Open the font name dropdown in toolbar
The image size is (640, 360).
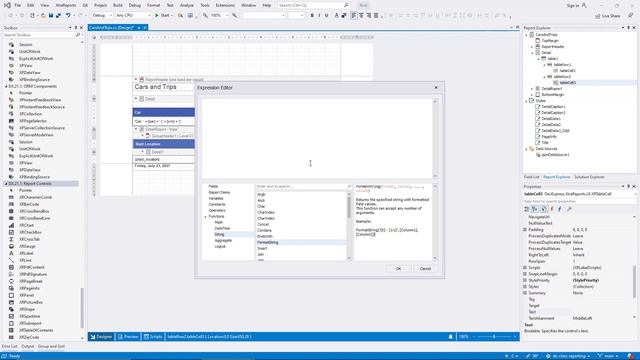[x=264, y=16]
